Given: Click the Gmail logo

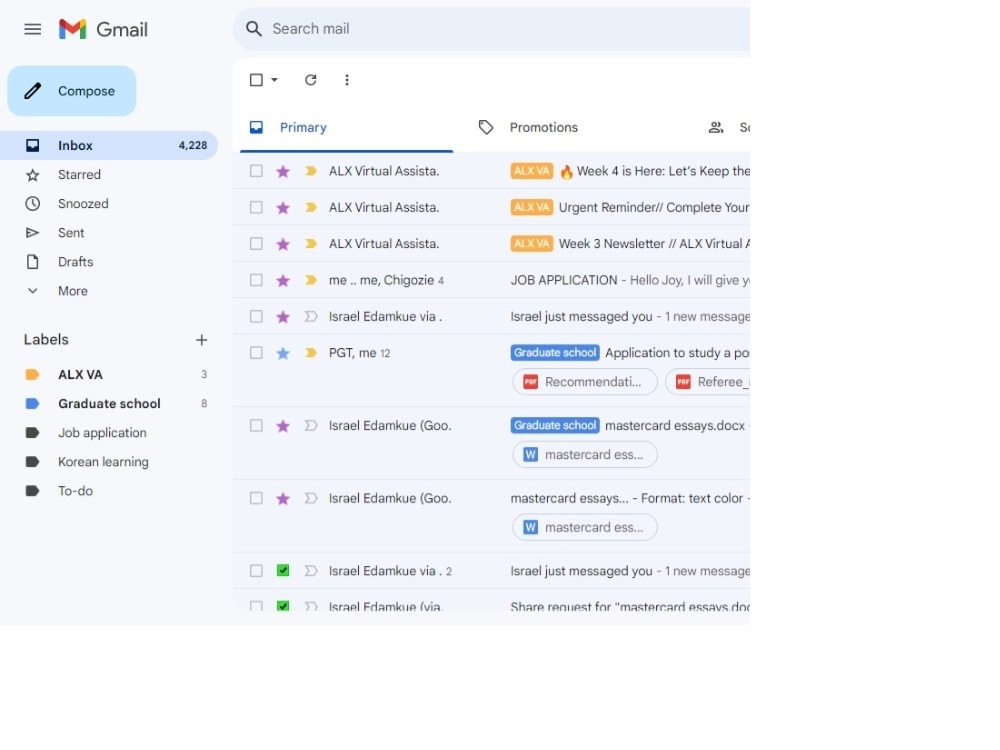Looking at the screenshot, I should [x=103, y=29].
